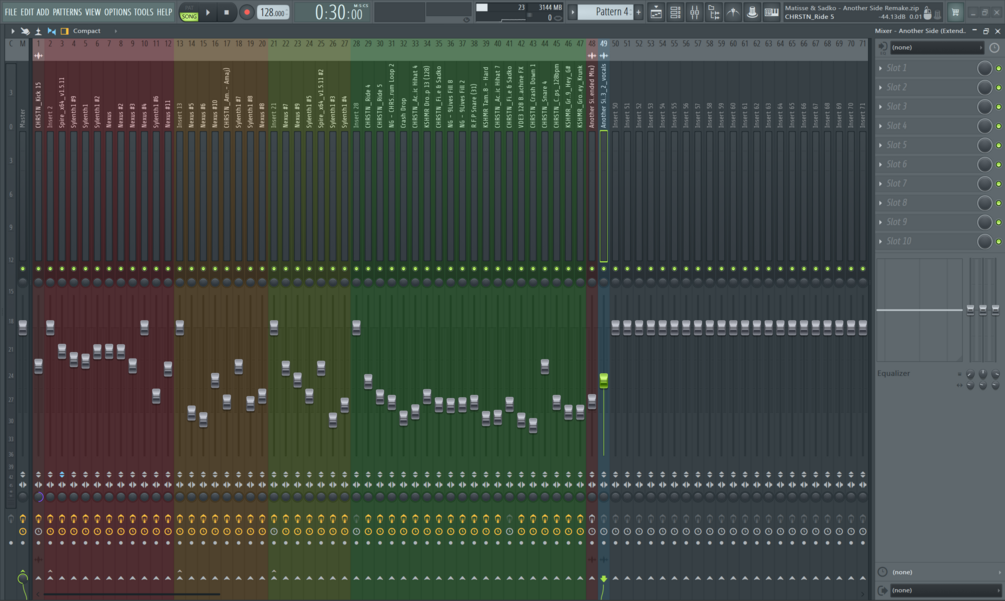Open the EDIT menu

click(x=27, y=12)
